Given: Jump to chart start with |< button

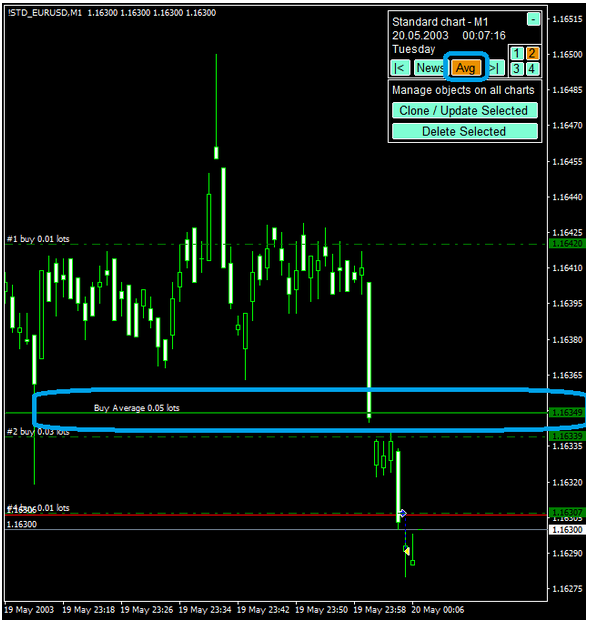Looking at the screenshot, I should (x=400, y=68).
